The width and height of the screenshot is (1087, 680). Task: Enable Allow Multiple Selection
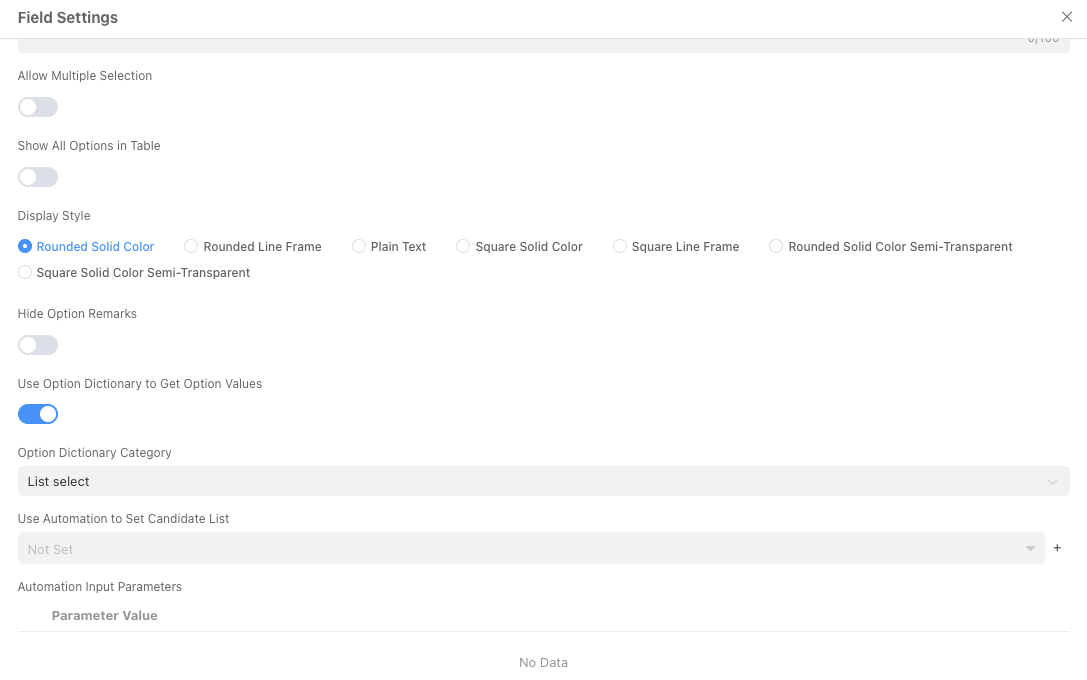pos(37,107)
